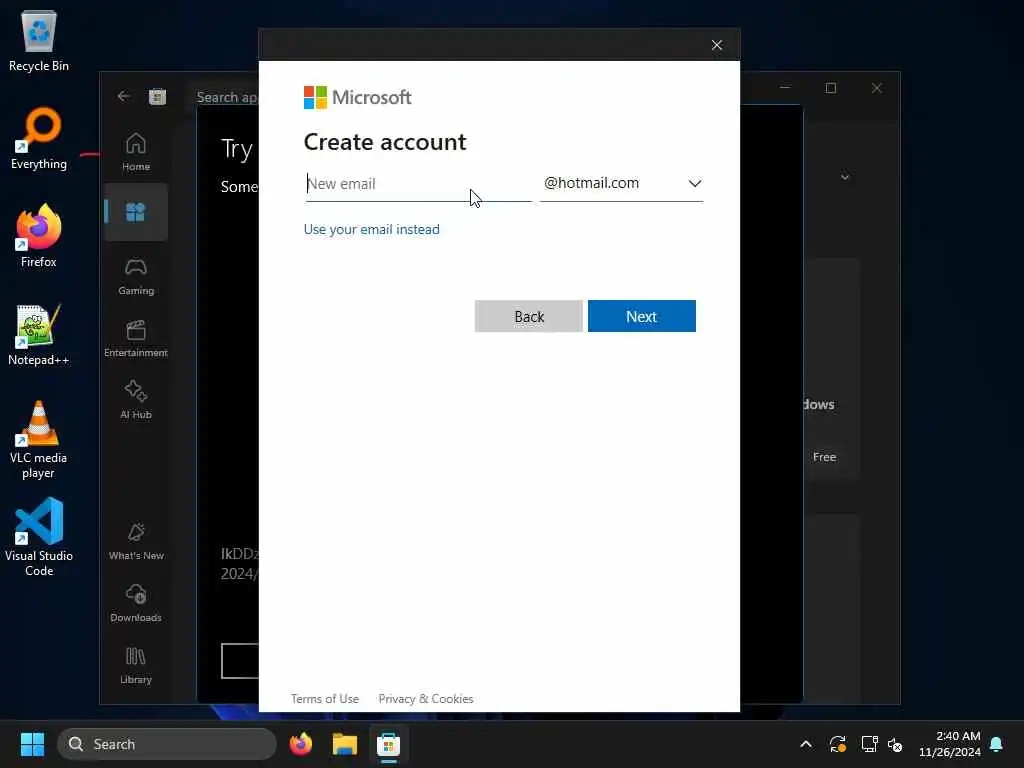
Task: Click the New email input field
Action: pos(418,184)
